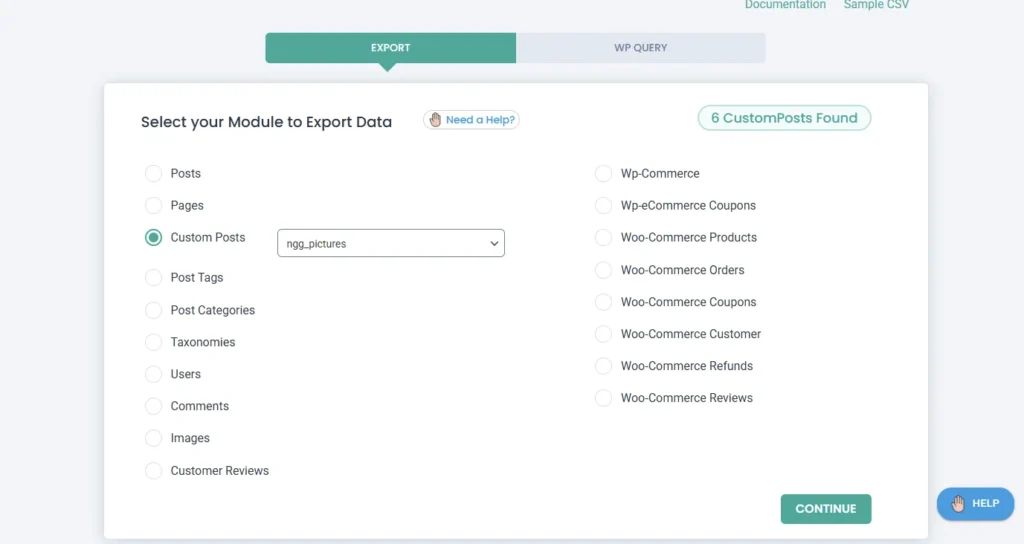Select the Customer Reviews radio button
Screen dimensions: 1024x544
(153, 471)
